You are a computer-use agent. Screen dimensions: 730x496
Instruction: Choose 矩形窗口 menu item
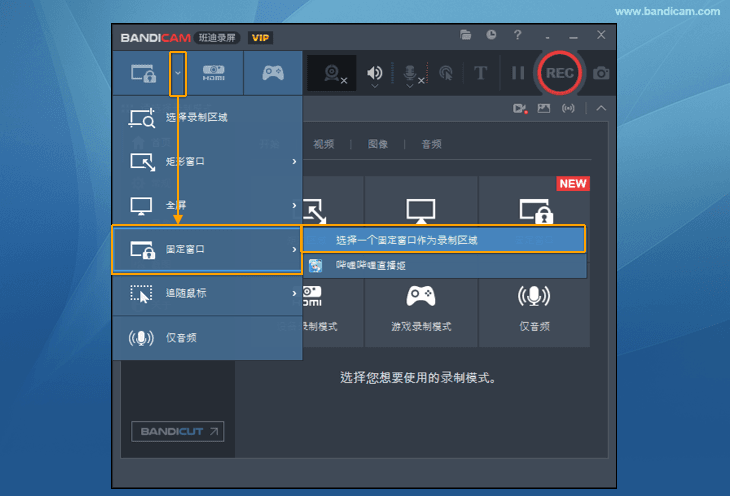tap(207, 162)
